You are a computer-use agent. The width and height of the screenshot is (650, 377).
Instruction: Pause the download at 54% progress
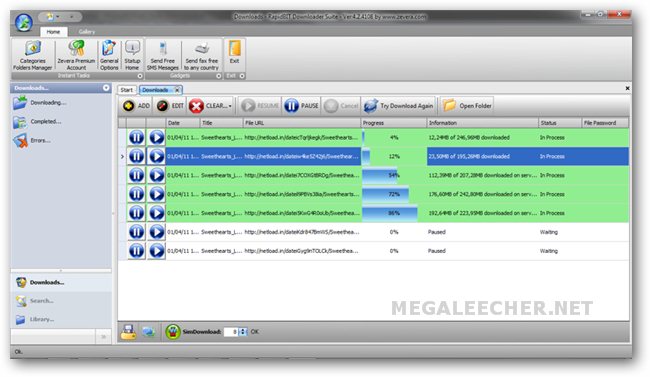click(x=136, y=175)
